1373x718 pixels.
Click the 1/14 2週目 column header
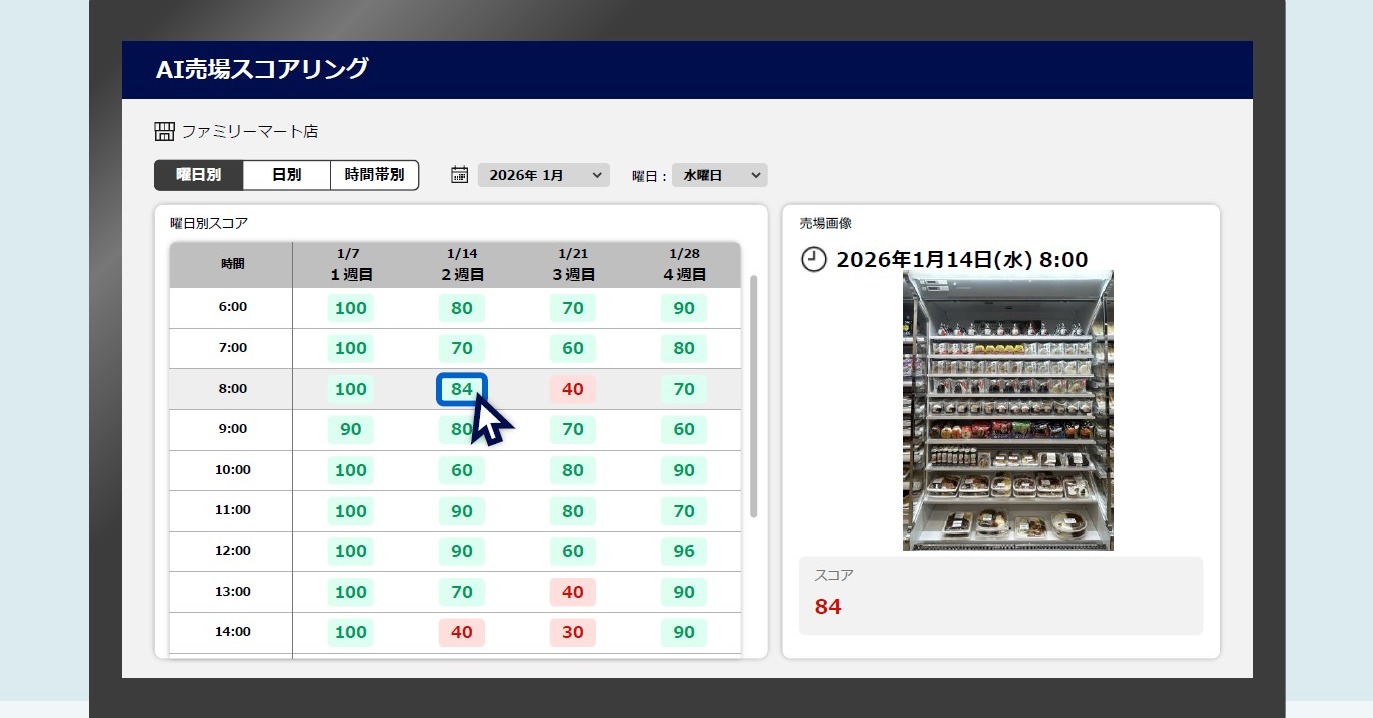click(460, 262)
